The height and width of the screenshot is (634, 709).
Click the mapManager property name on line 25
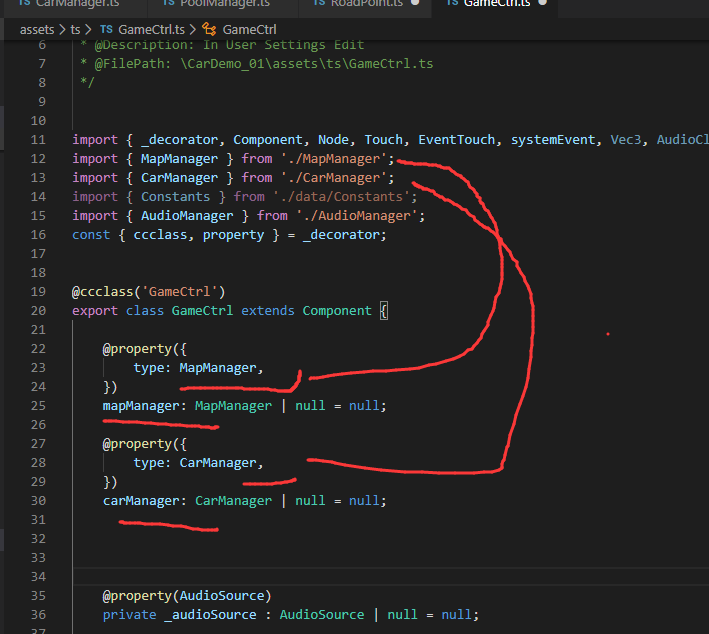pos(142,406)
